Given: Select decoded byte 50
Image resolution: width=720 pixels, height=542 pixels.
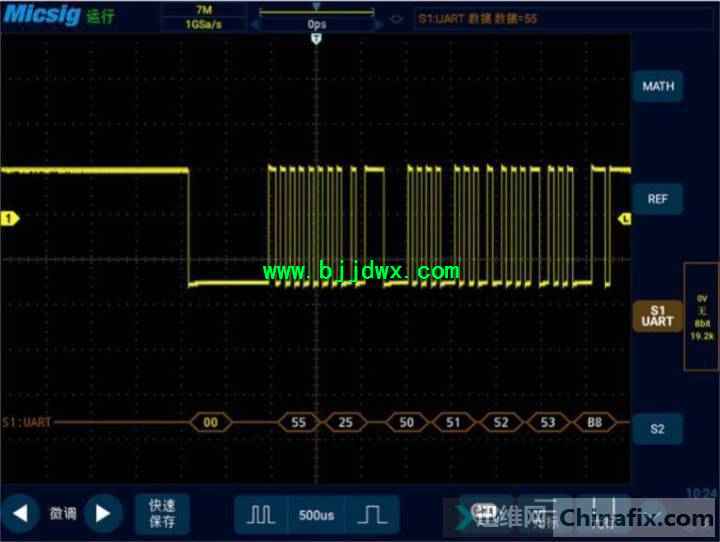Looking at the screenshot, I should tap(406, 422).
